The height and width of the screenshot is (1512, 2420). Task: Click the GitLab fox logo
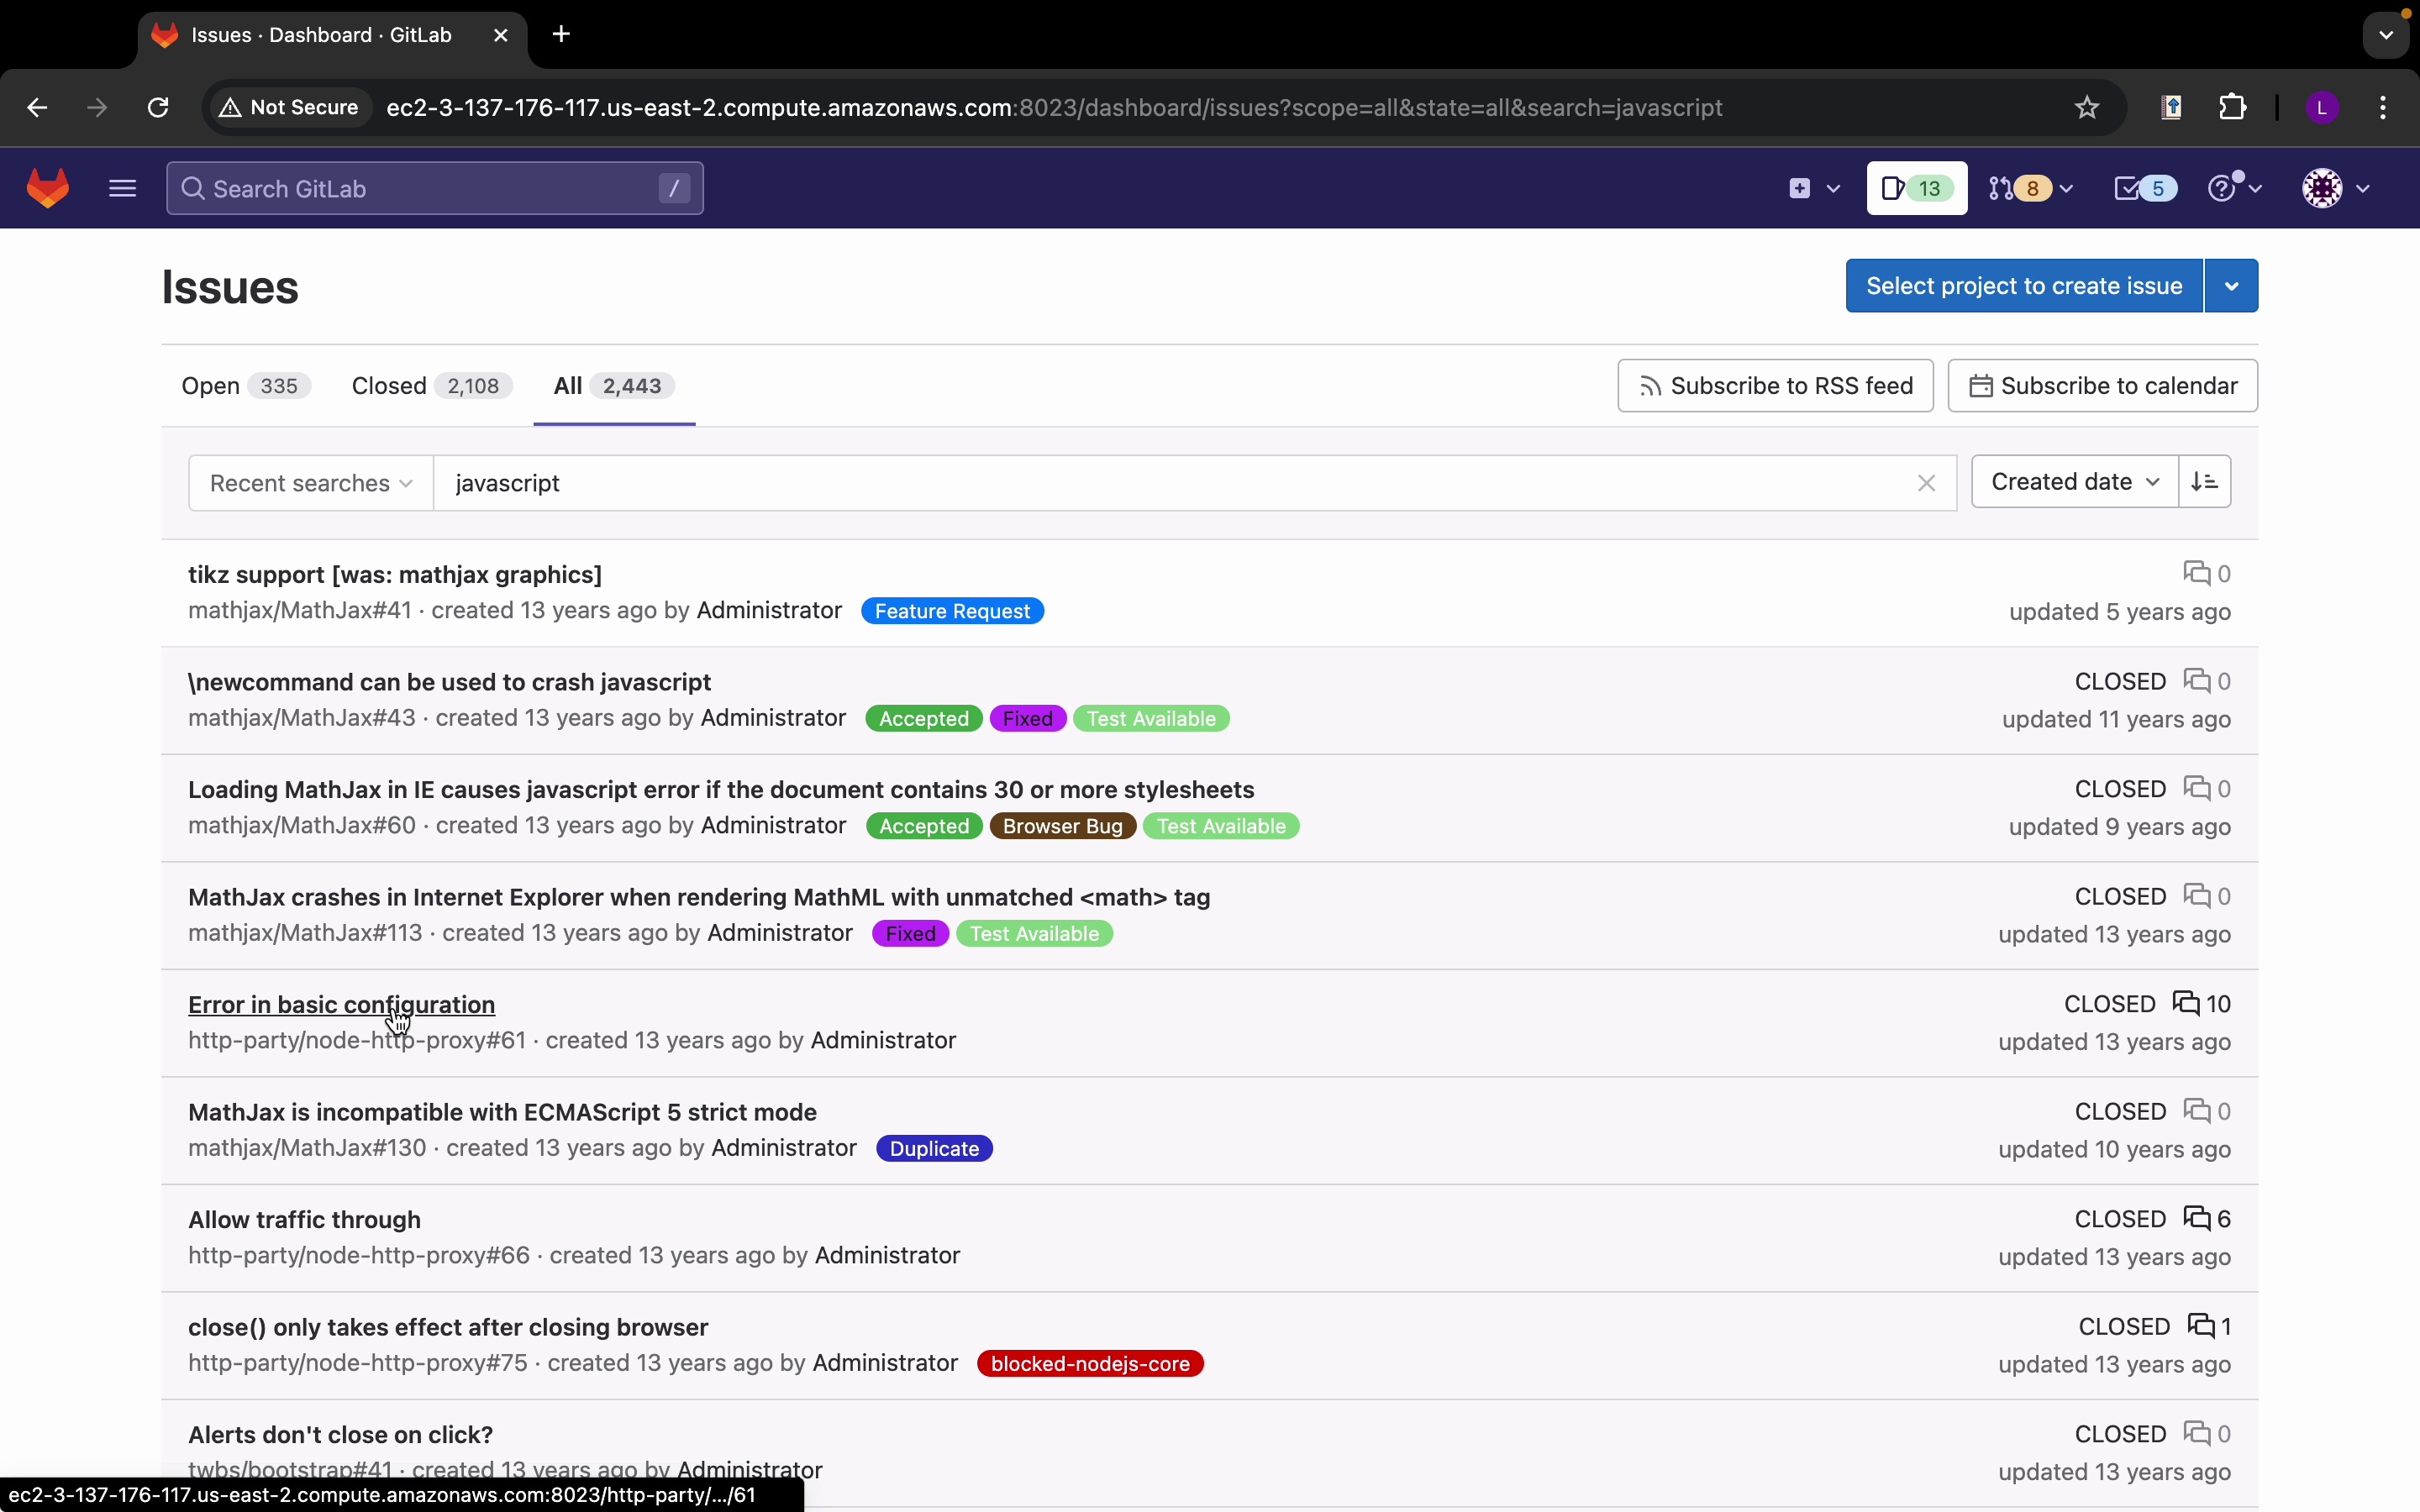48,188
